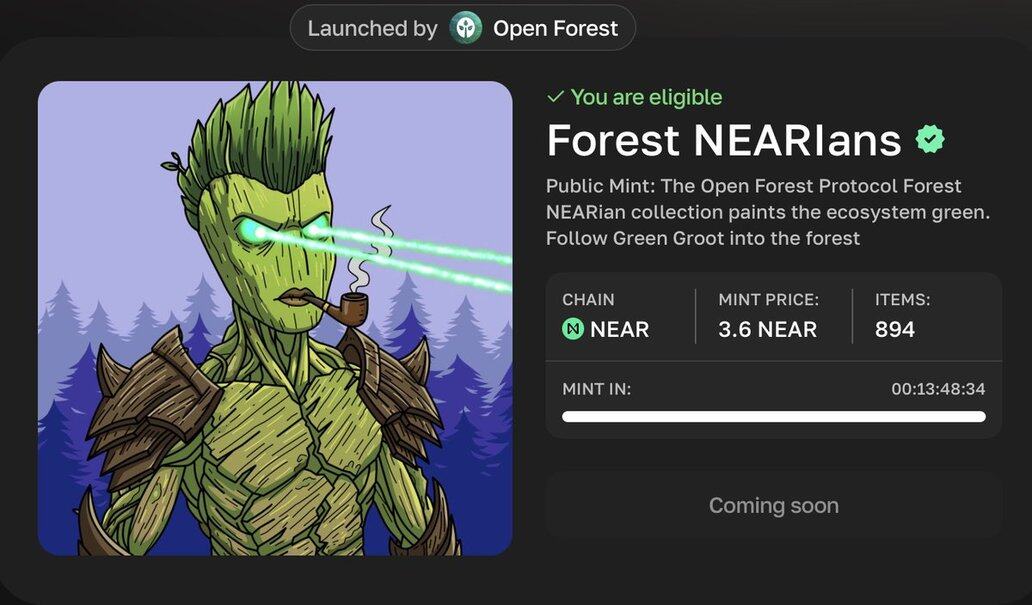This screenshot has height=605, width=1032.
Task: Click the MINT IN label
Action: click(596, 389)
